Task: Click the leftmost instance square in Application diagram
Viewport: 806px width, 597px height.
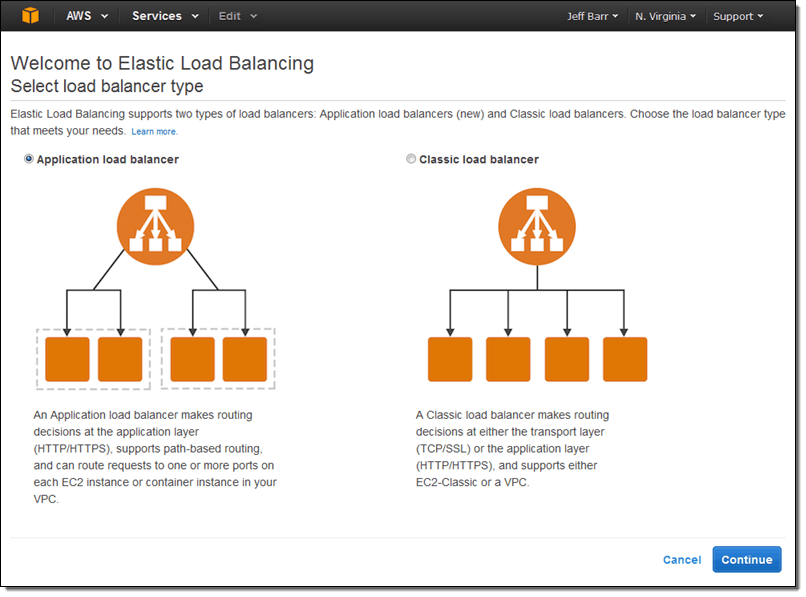Action: pos(67,359)
